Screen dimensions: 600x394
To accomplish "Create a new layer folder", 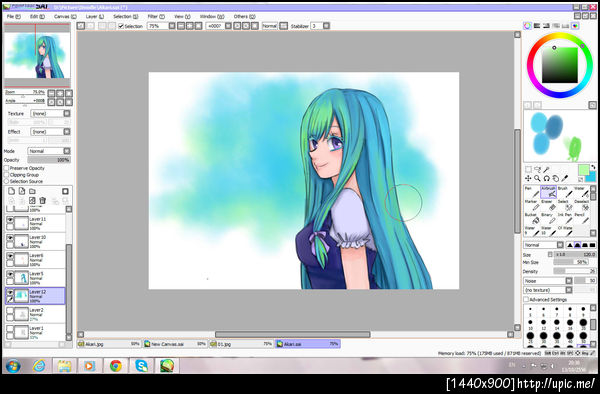I will point(33,191).
